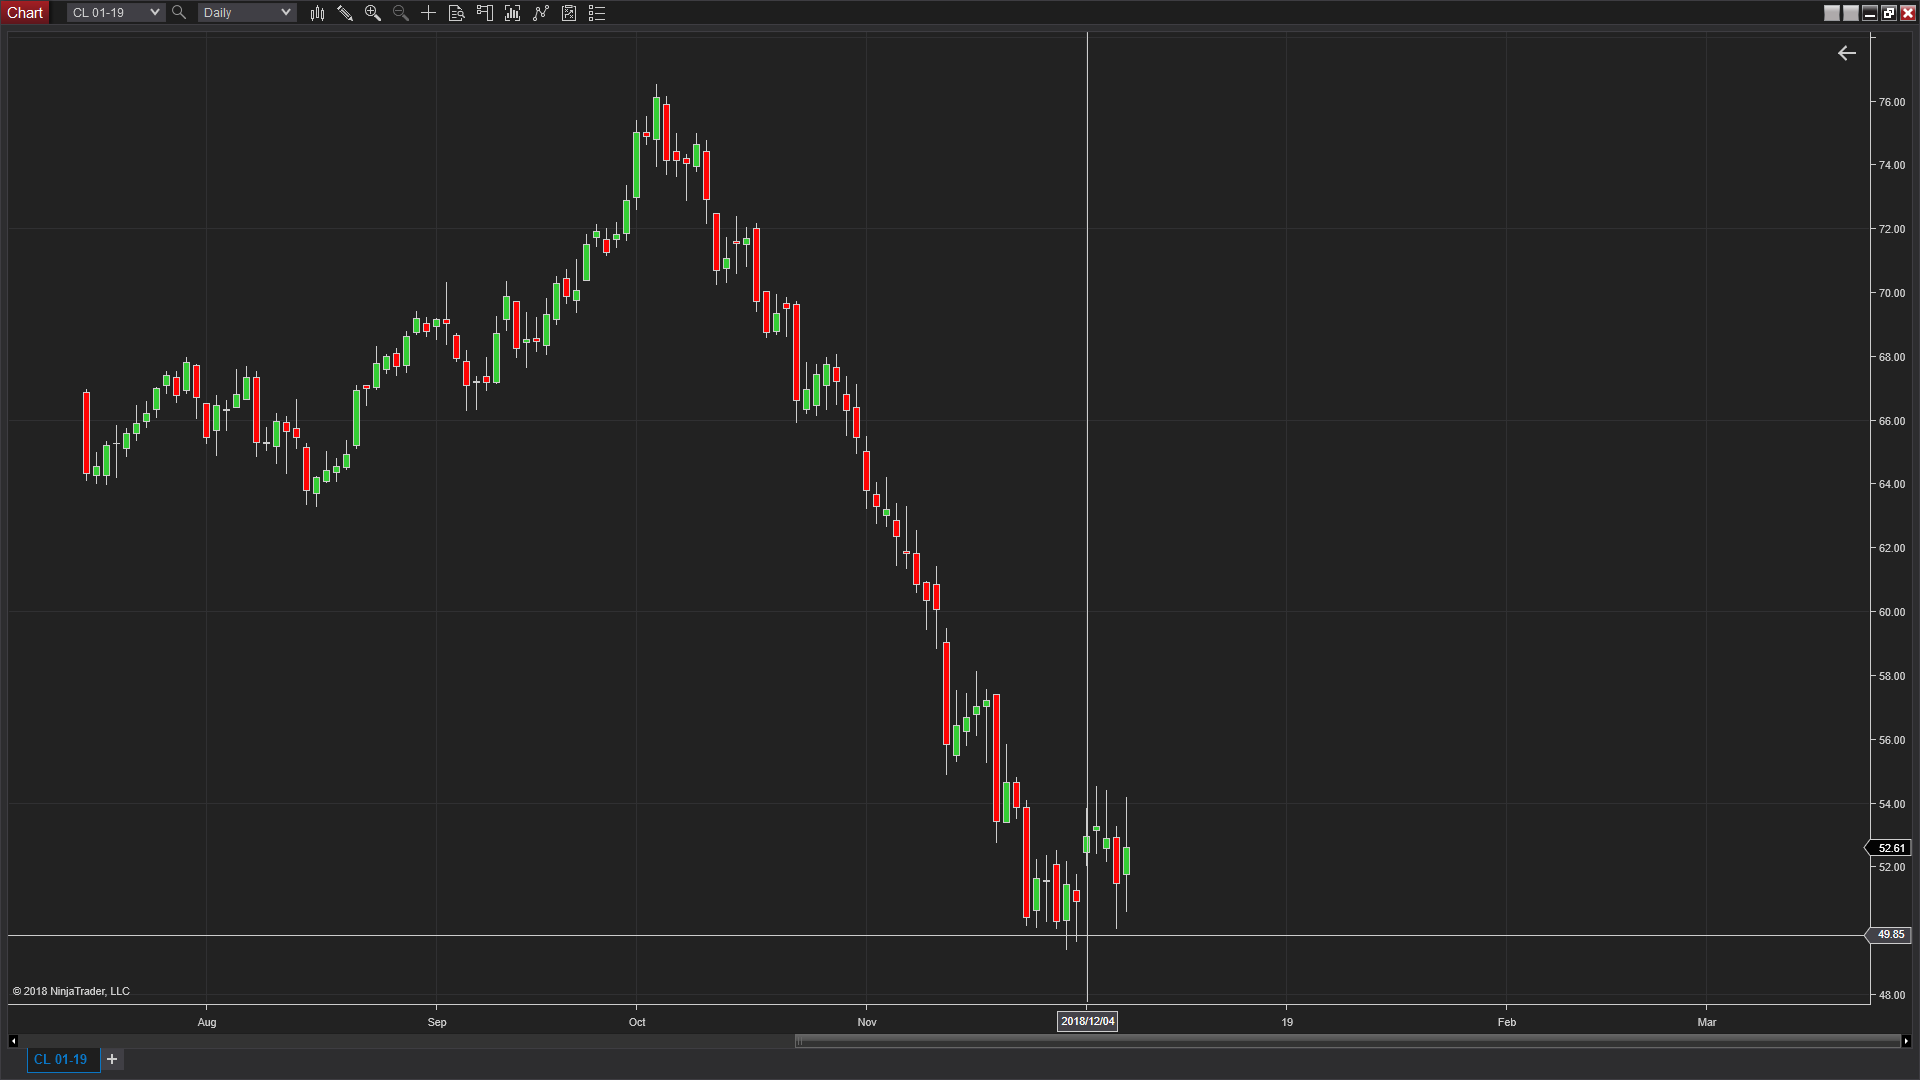Click the return-to-latest-bar arrow on chart

click(x=1846, y=53)
